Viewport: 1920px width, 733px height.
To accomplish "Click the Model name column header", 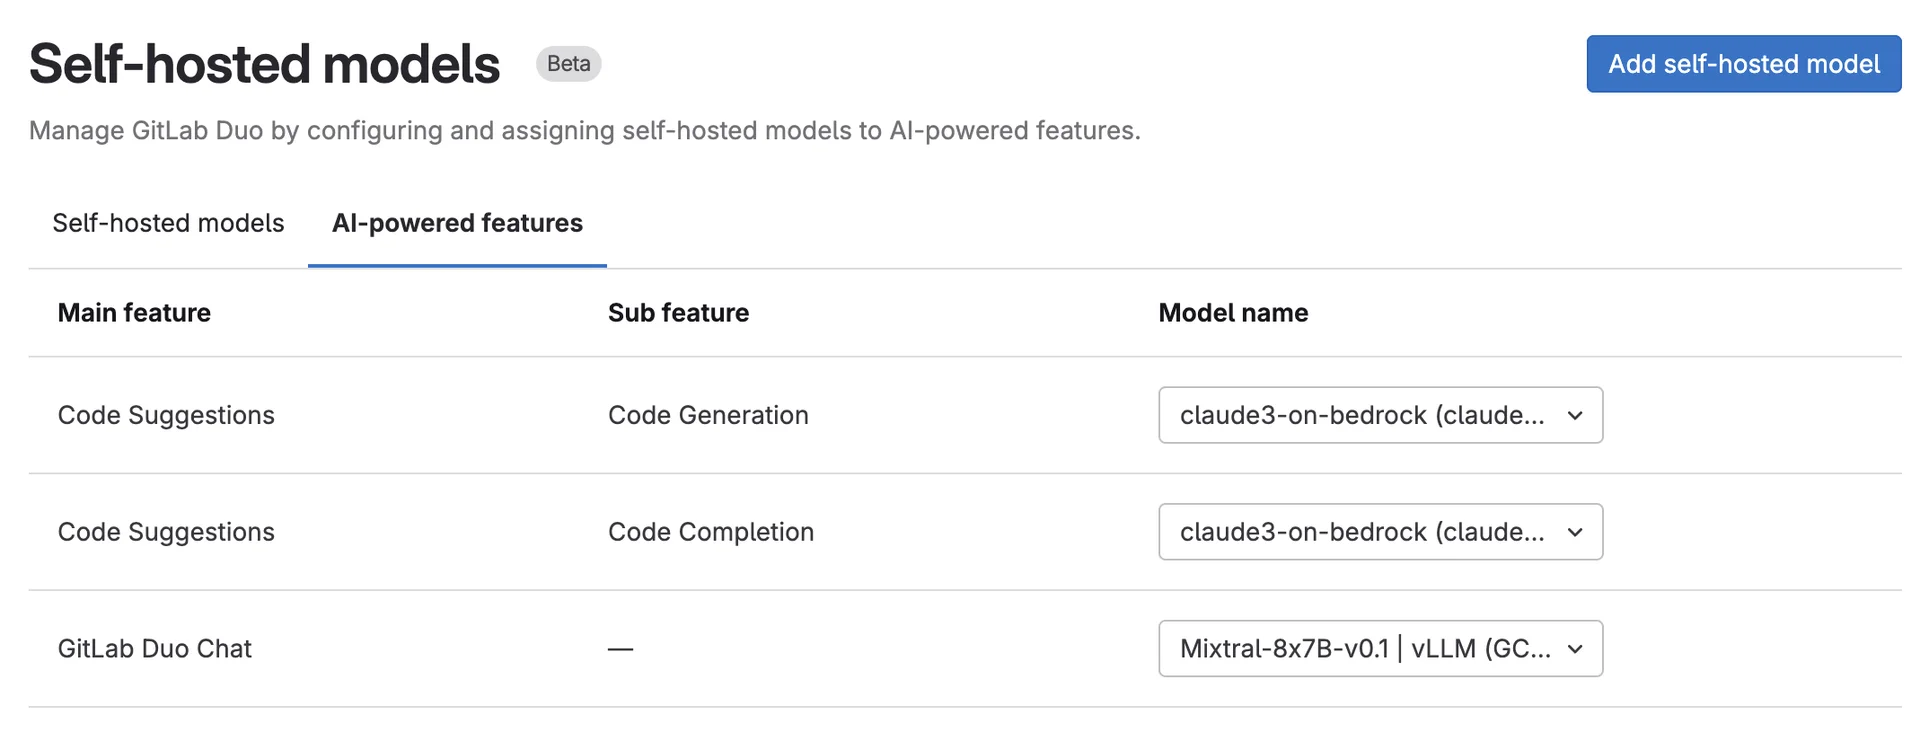I will tap(1232, 312).
